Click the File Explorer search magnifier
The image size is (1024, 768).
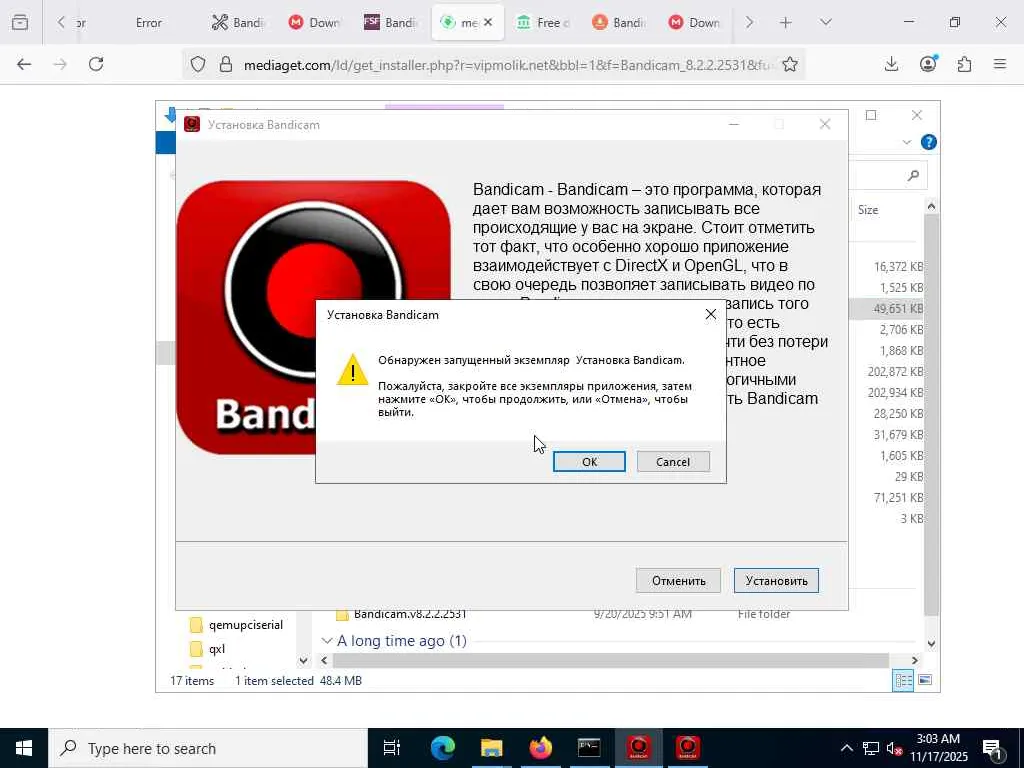914,175
